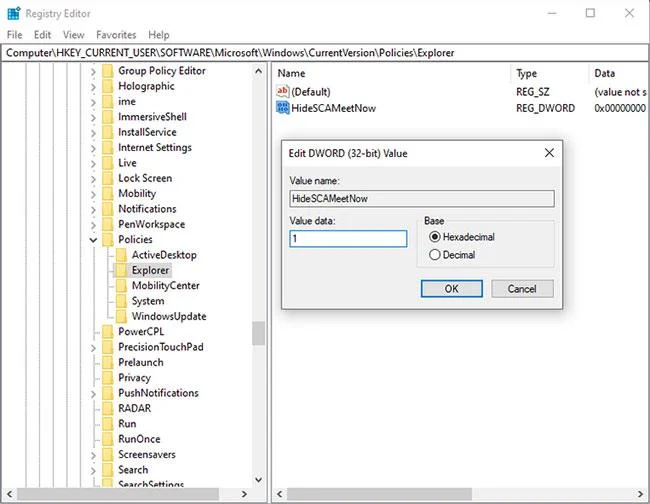650x504 pixels.
Task: Click the PenWorkspace folder icon
Action: pyautogui.click(x=108, y=224)
